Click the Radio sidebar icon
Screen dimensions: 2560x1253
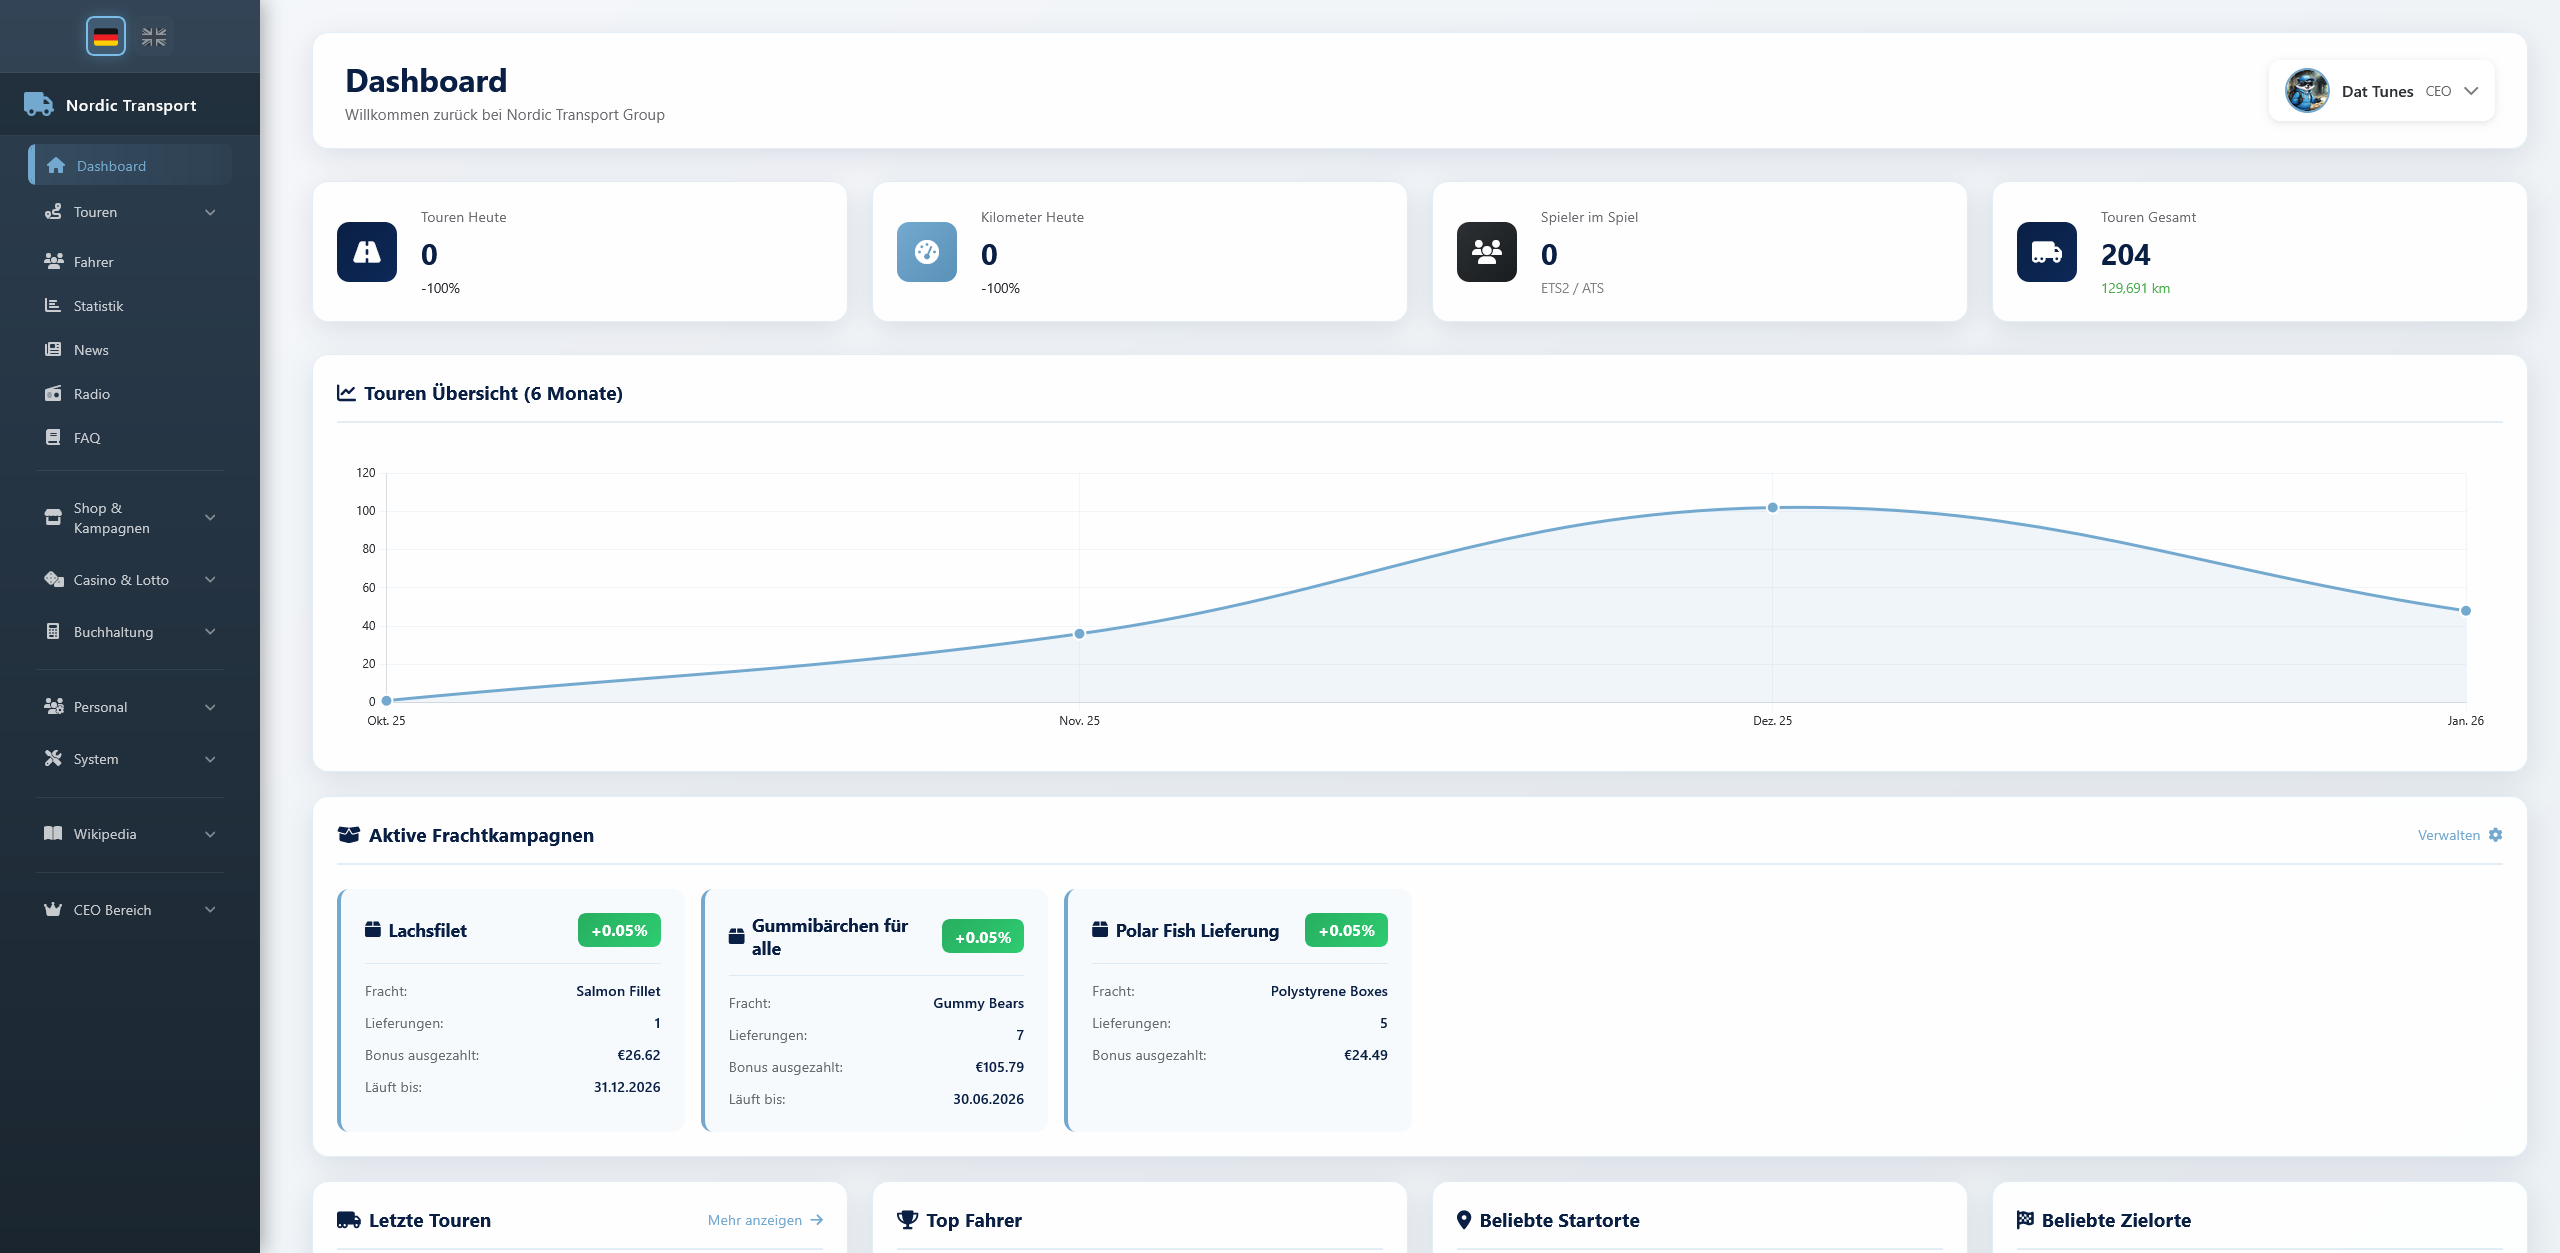tap(53, 394)
